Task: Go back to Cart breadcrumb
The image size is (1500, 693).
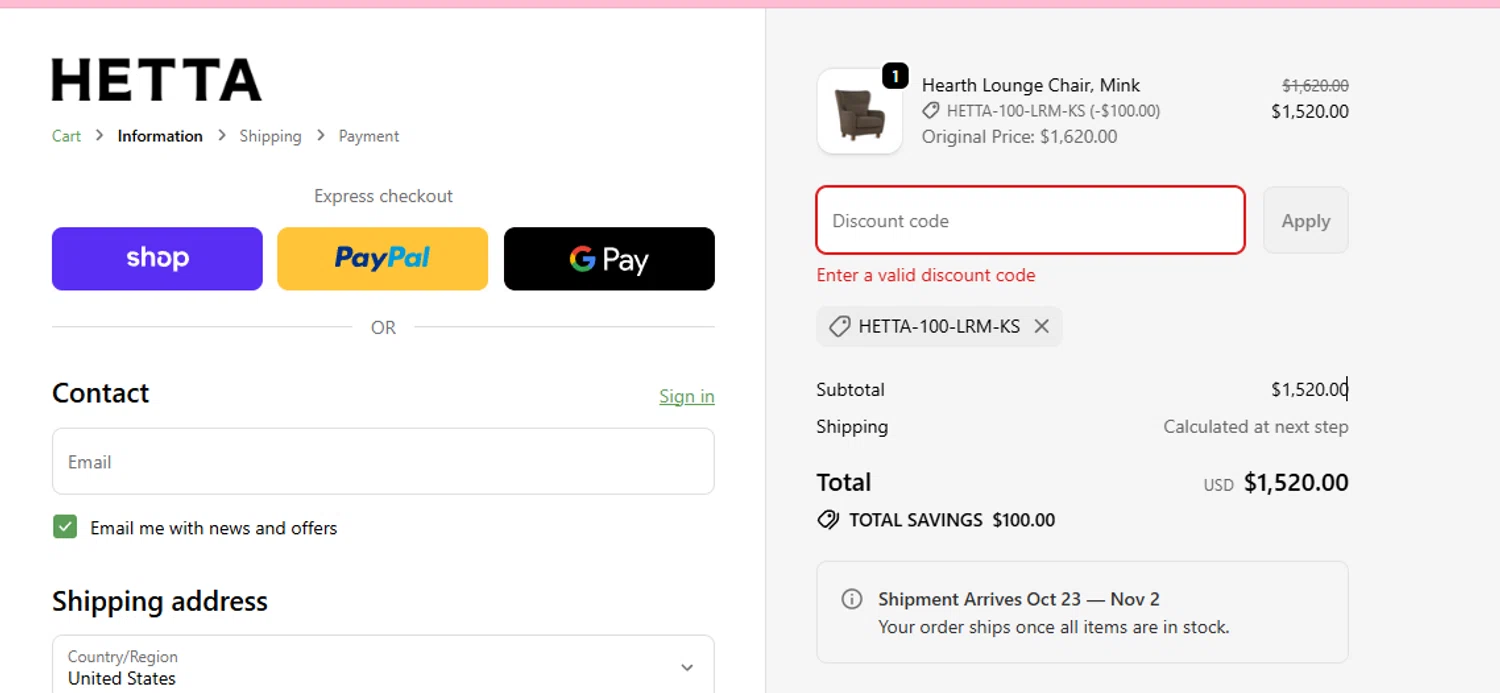Action: pyautogui.click(x=66, y=136)
